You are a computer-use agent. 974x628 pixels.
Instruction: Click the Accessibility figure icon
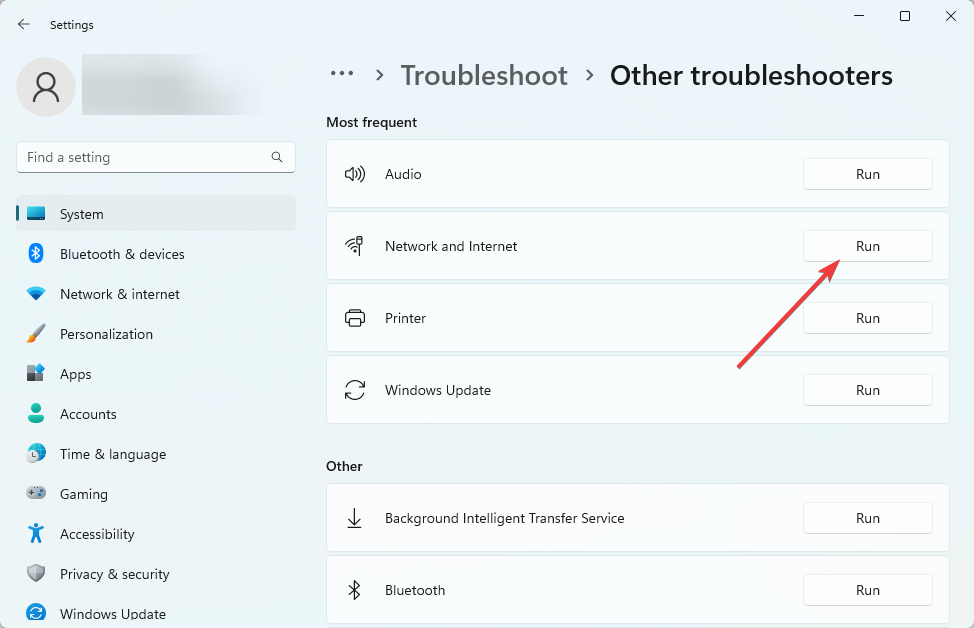click(36, 533)
